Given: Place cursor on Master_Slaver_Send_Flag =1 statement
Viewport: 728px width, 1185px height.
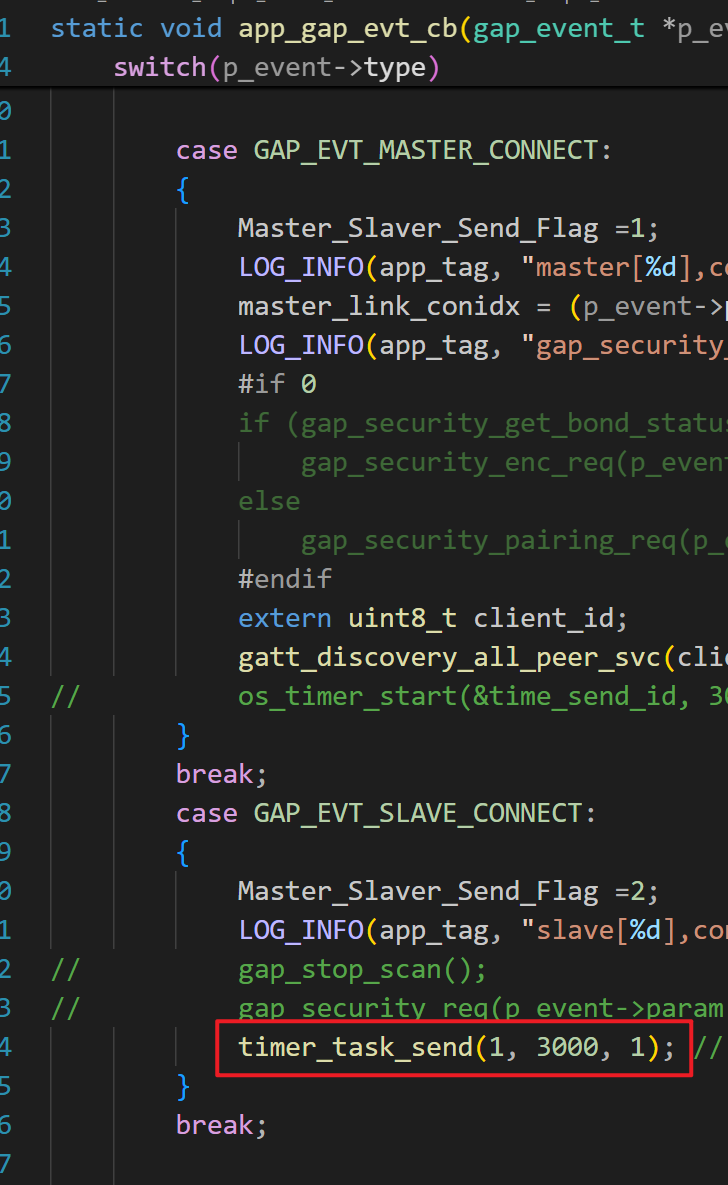Looking at the screenshot, I should point(417,228).
